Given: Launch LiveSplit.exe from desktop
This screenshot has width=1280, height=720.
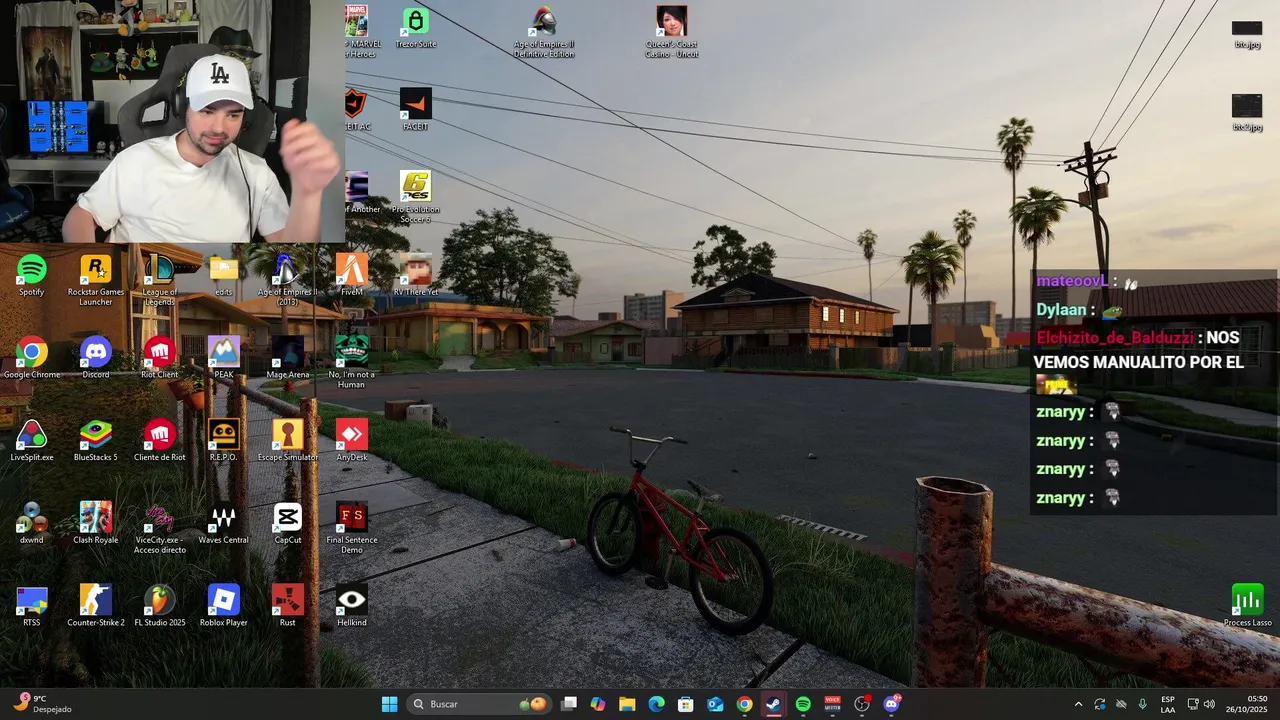Looking at the screenshot, I should pyautogui.click(x=32, y=441).
